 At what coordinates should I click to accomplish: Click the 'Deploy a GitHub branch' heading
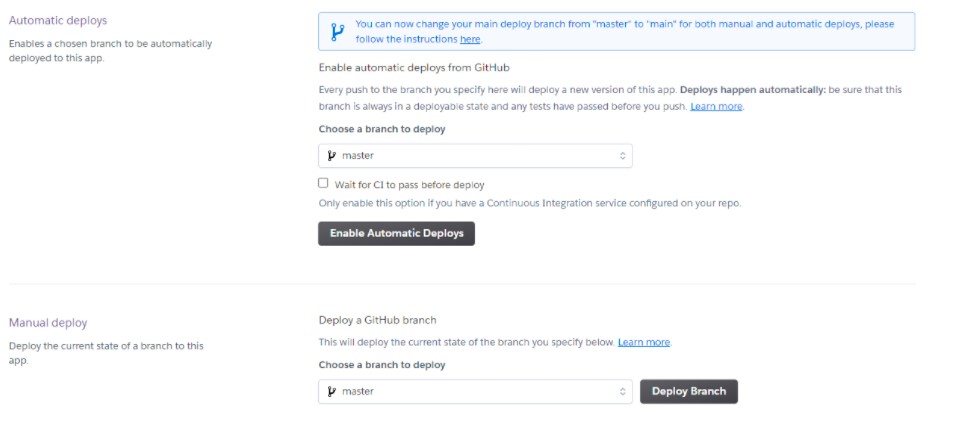[x=378, y=320]
